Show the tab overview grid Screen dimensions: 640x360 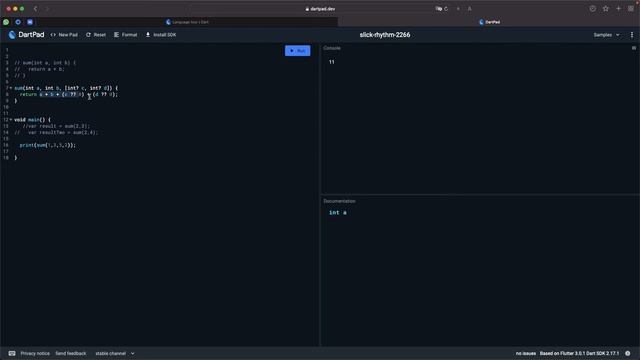(x=631, y=9)
